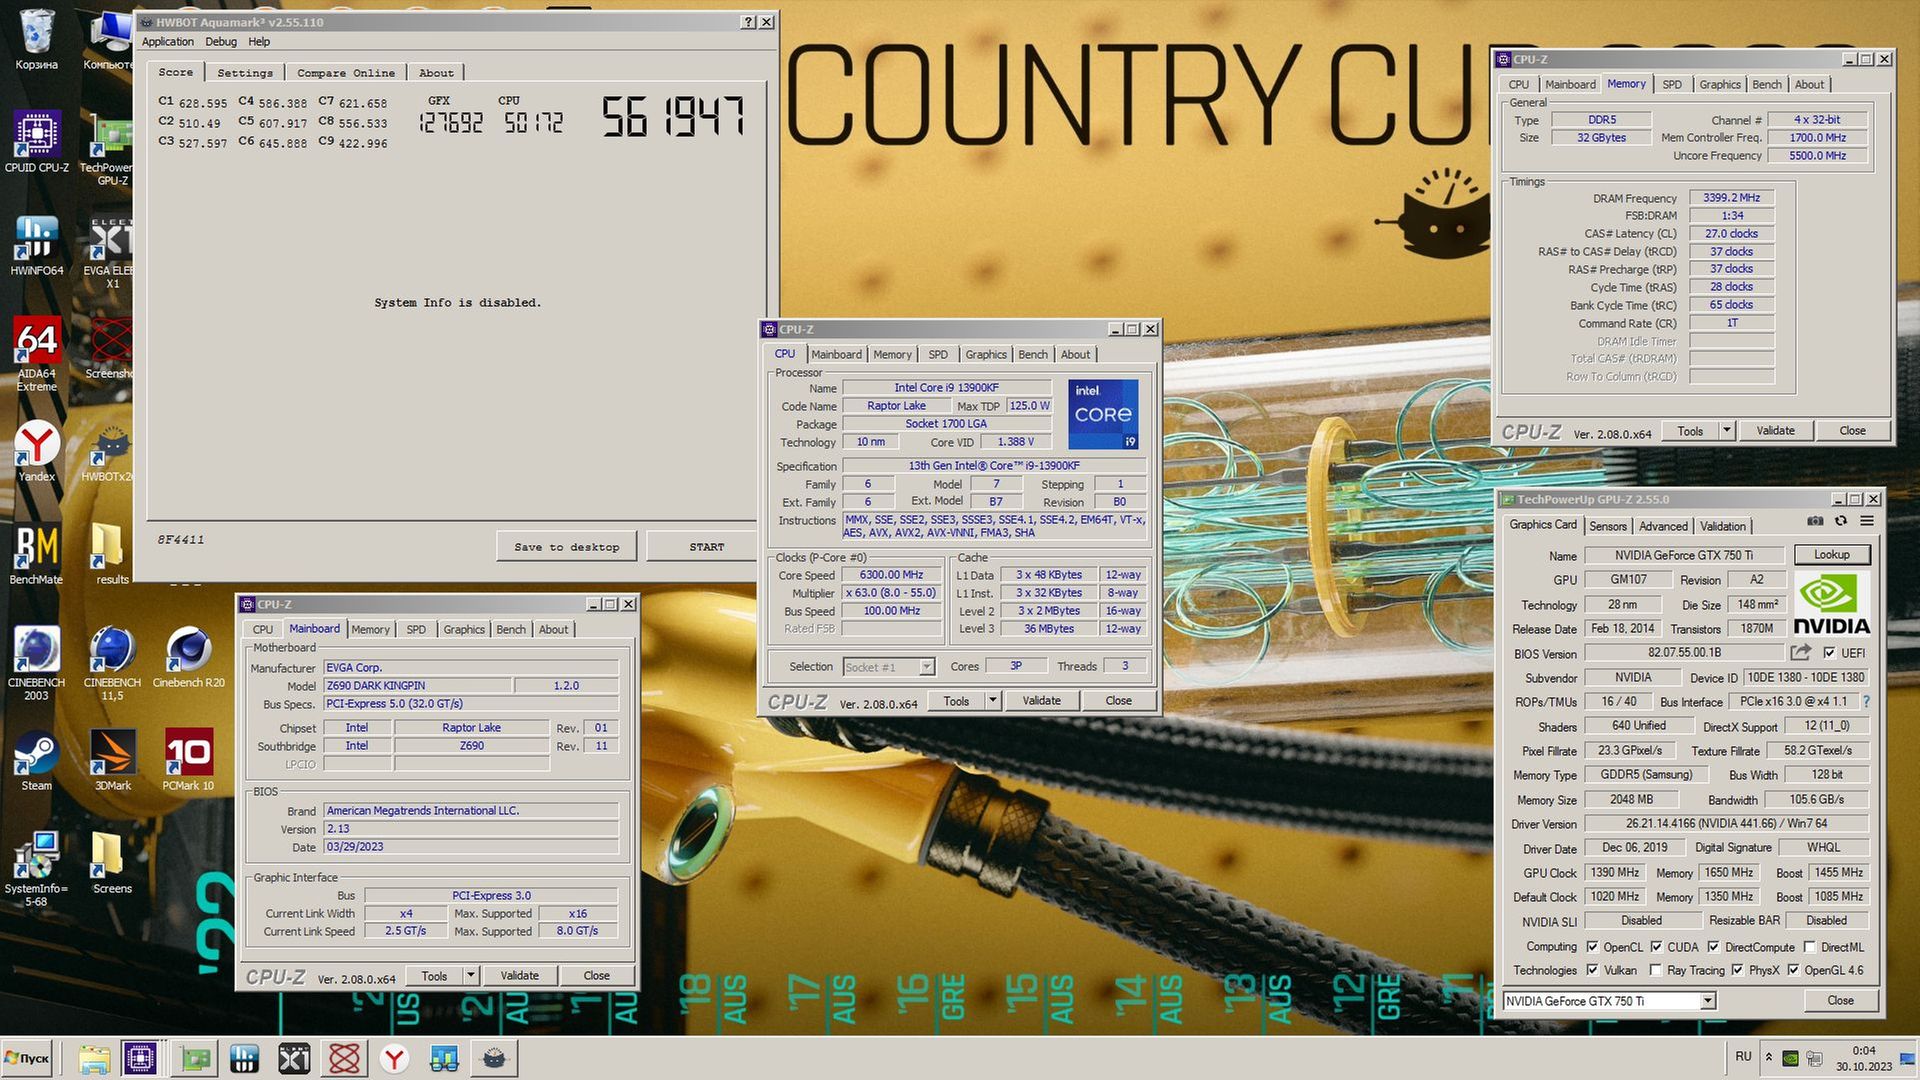
Task: Click DRAM Frequency value 3399.2 MHz
Action: click(x=1731, y=198)
